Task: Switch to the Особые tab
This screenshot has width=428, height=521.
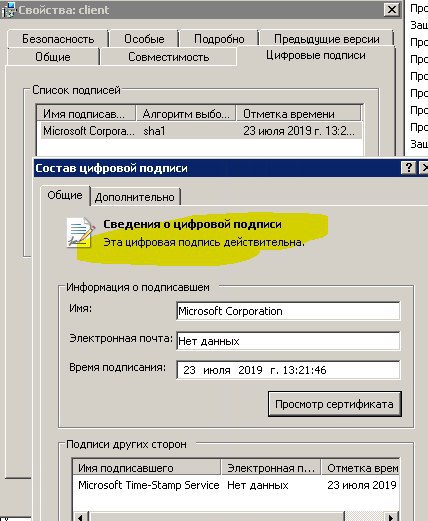Action: (144, 39)
